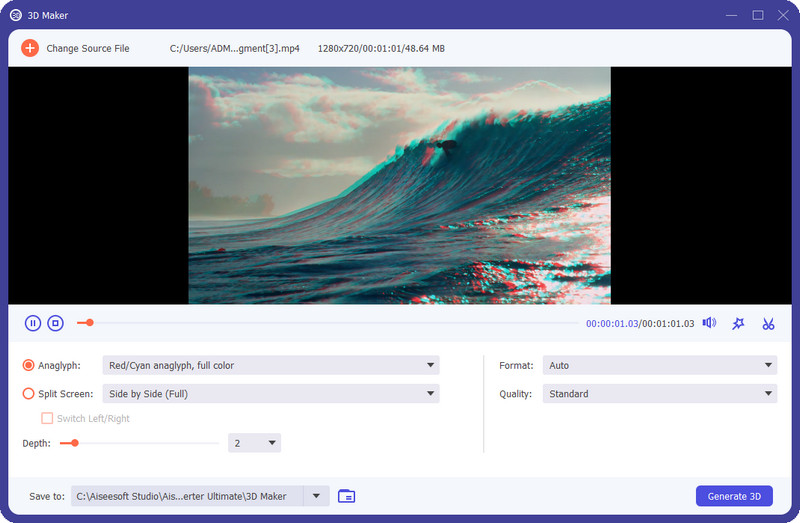Select the Anaglyph radio option
The height and width of the screenshot is (523, 800).
tap(29, 366)
